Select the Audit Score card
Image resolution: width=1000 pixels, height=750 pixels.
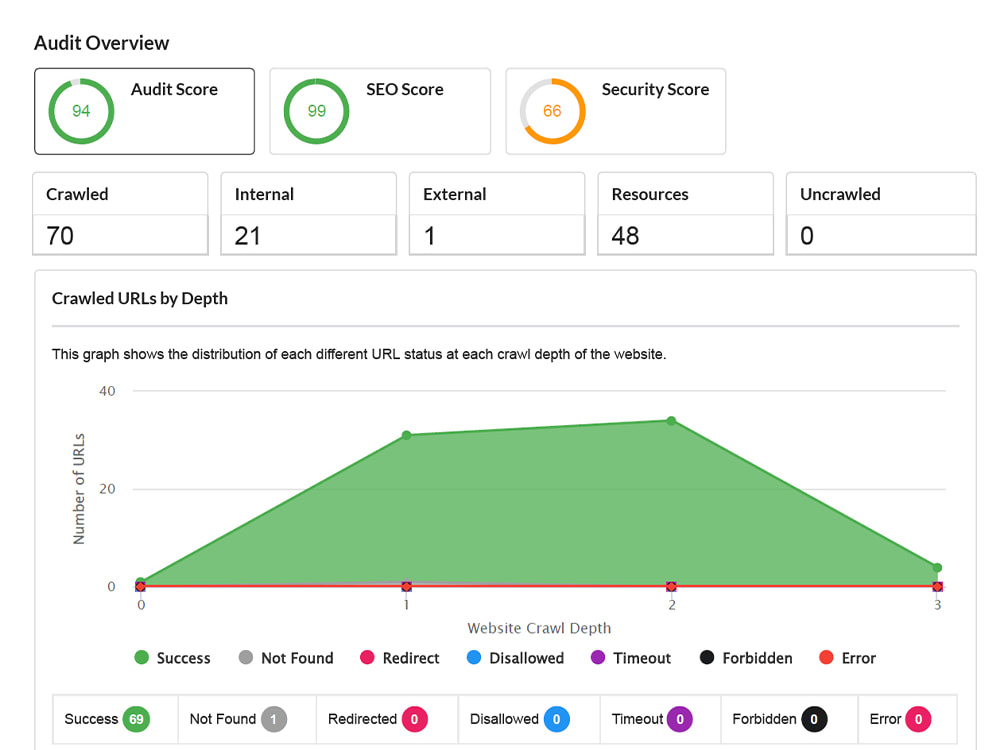[x=145, y=111]
